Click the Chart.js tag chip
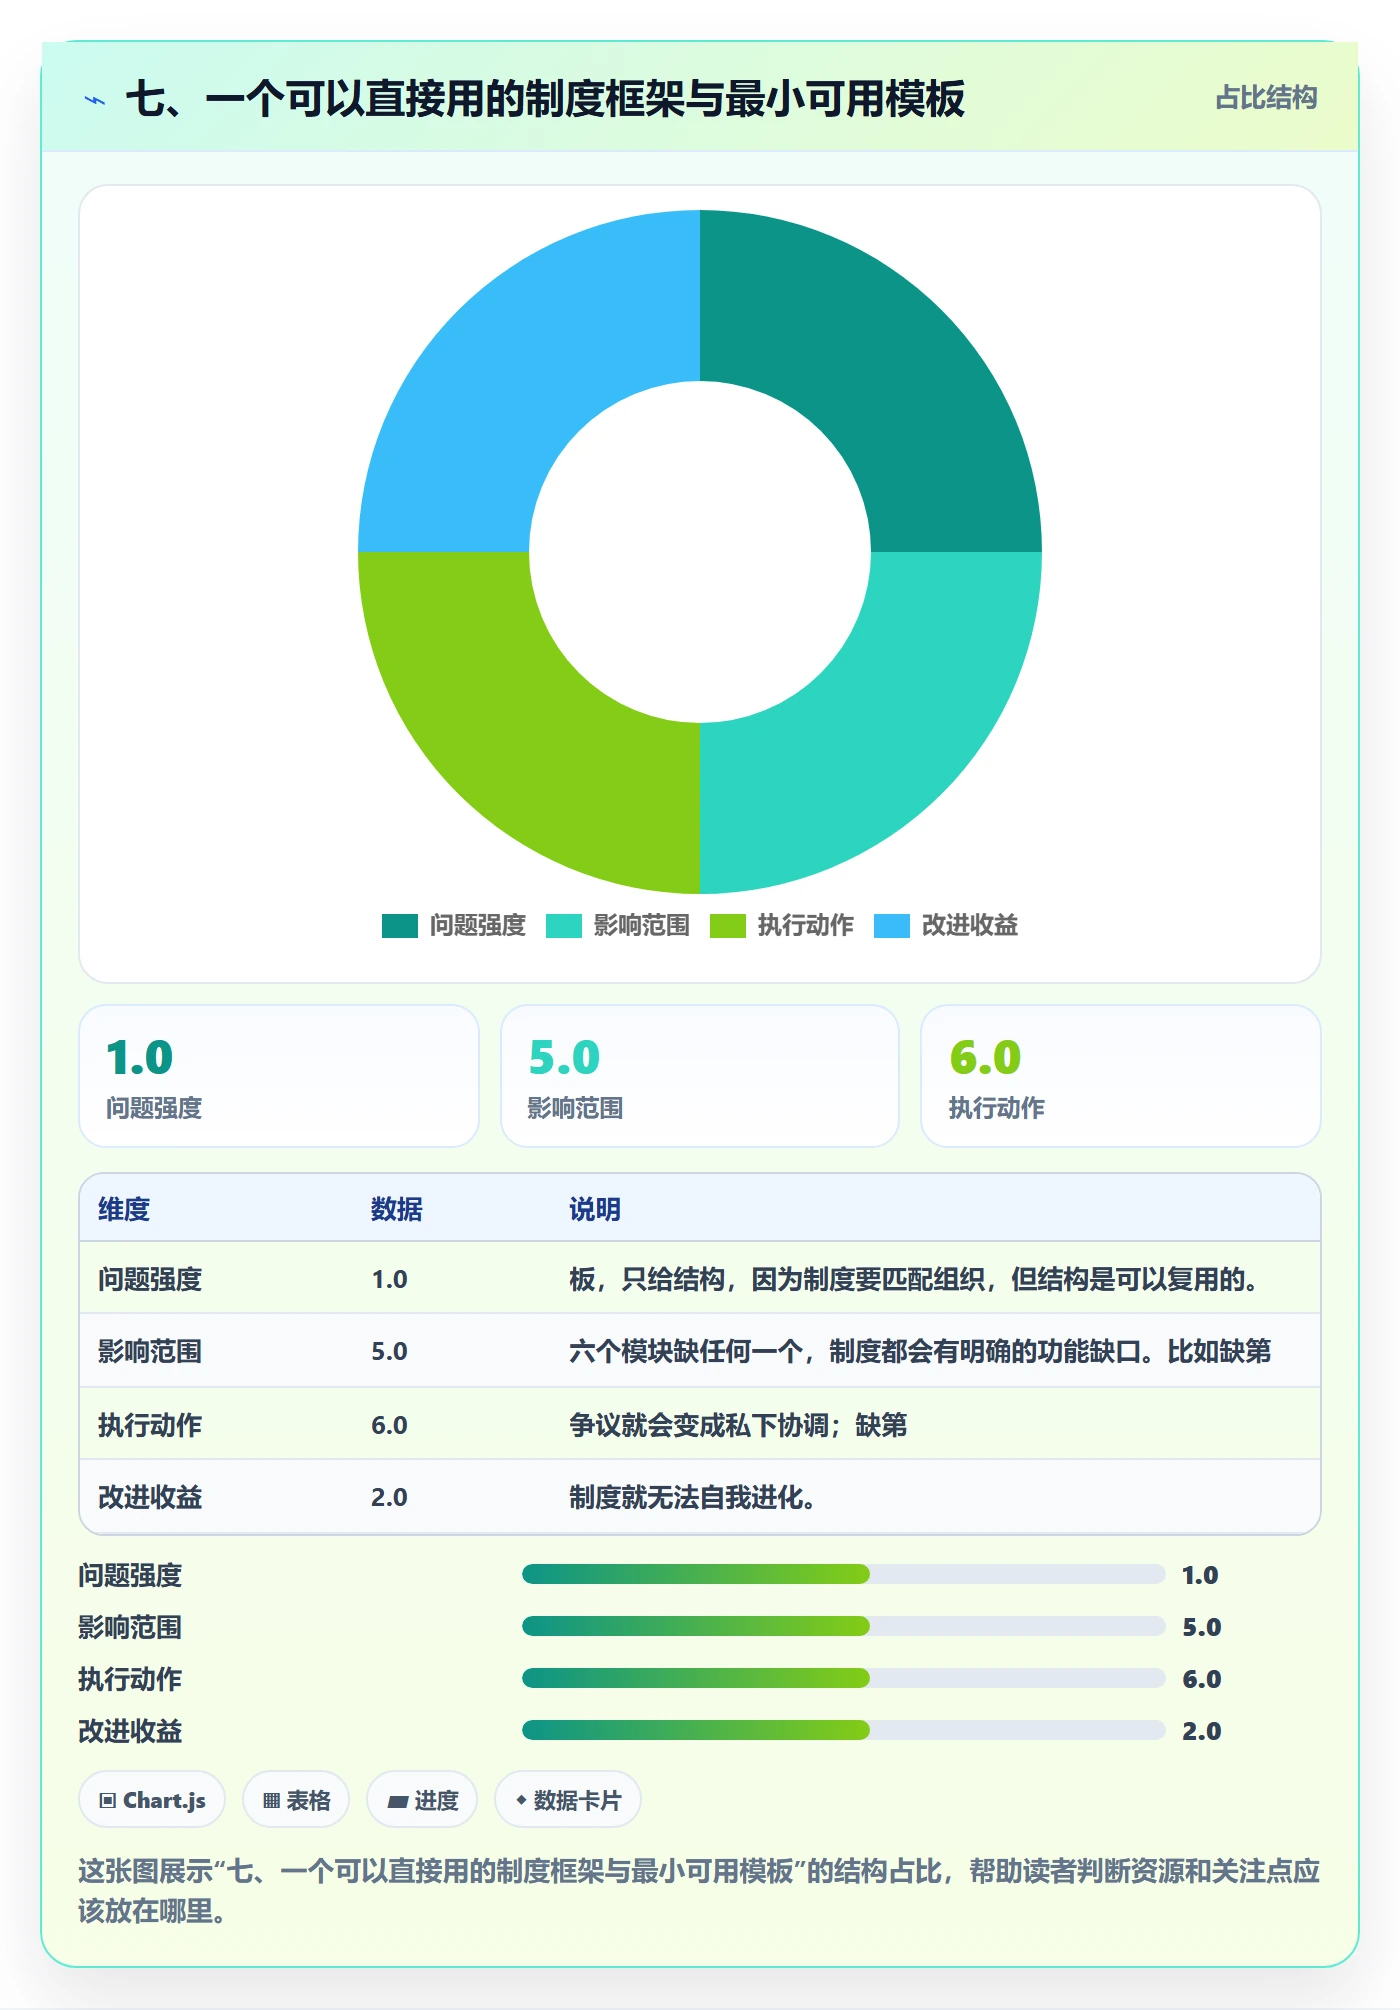Screen dimensions: 1400x2010 pos(152,1800)
